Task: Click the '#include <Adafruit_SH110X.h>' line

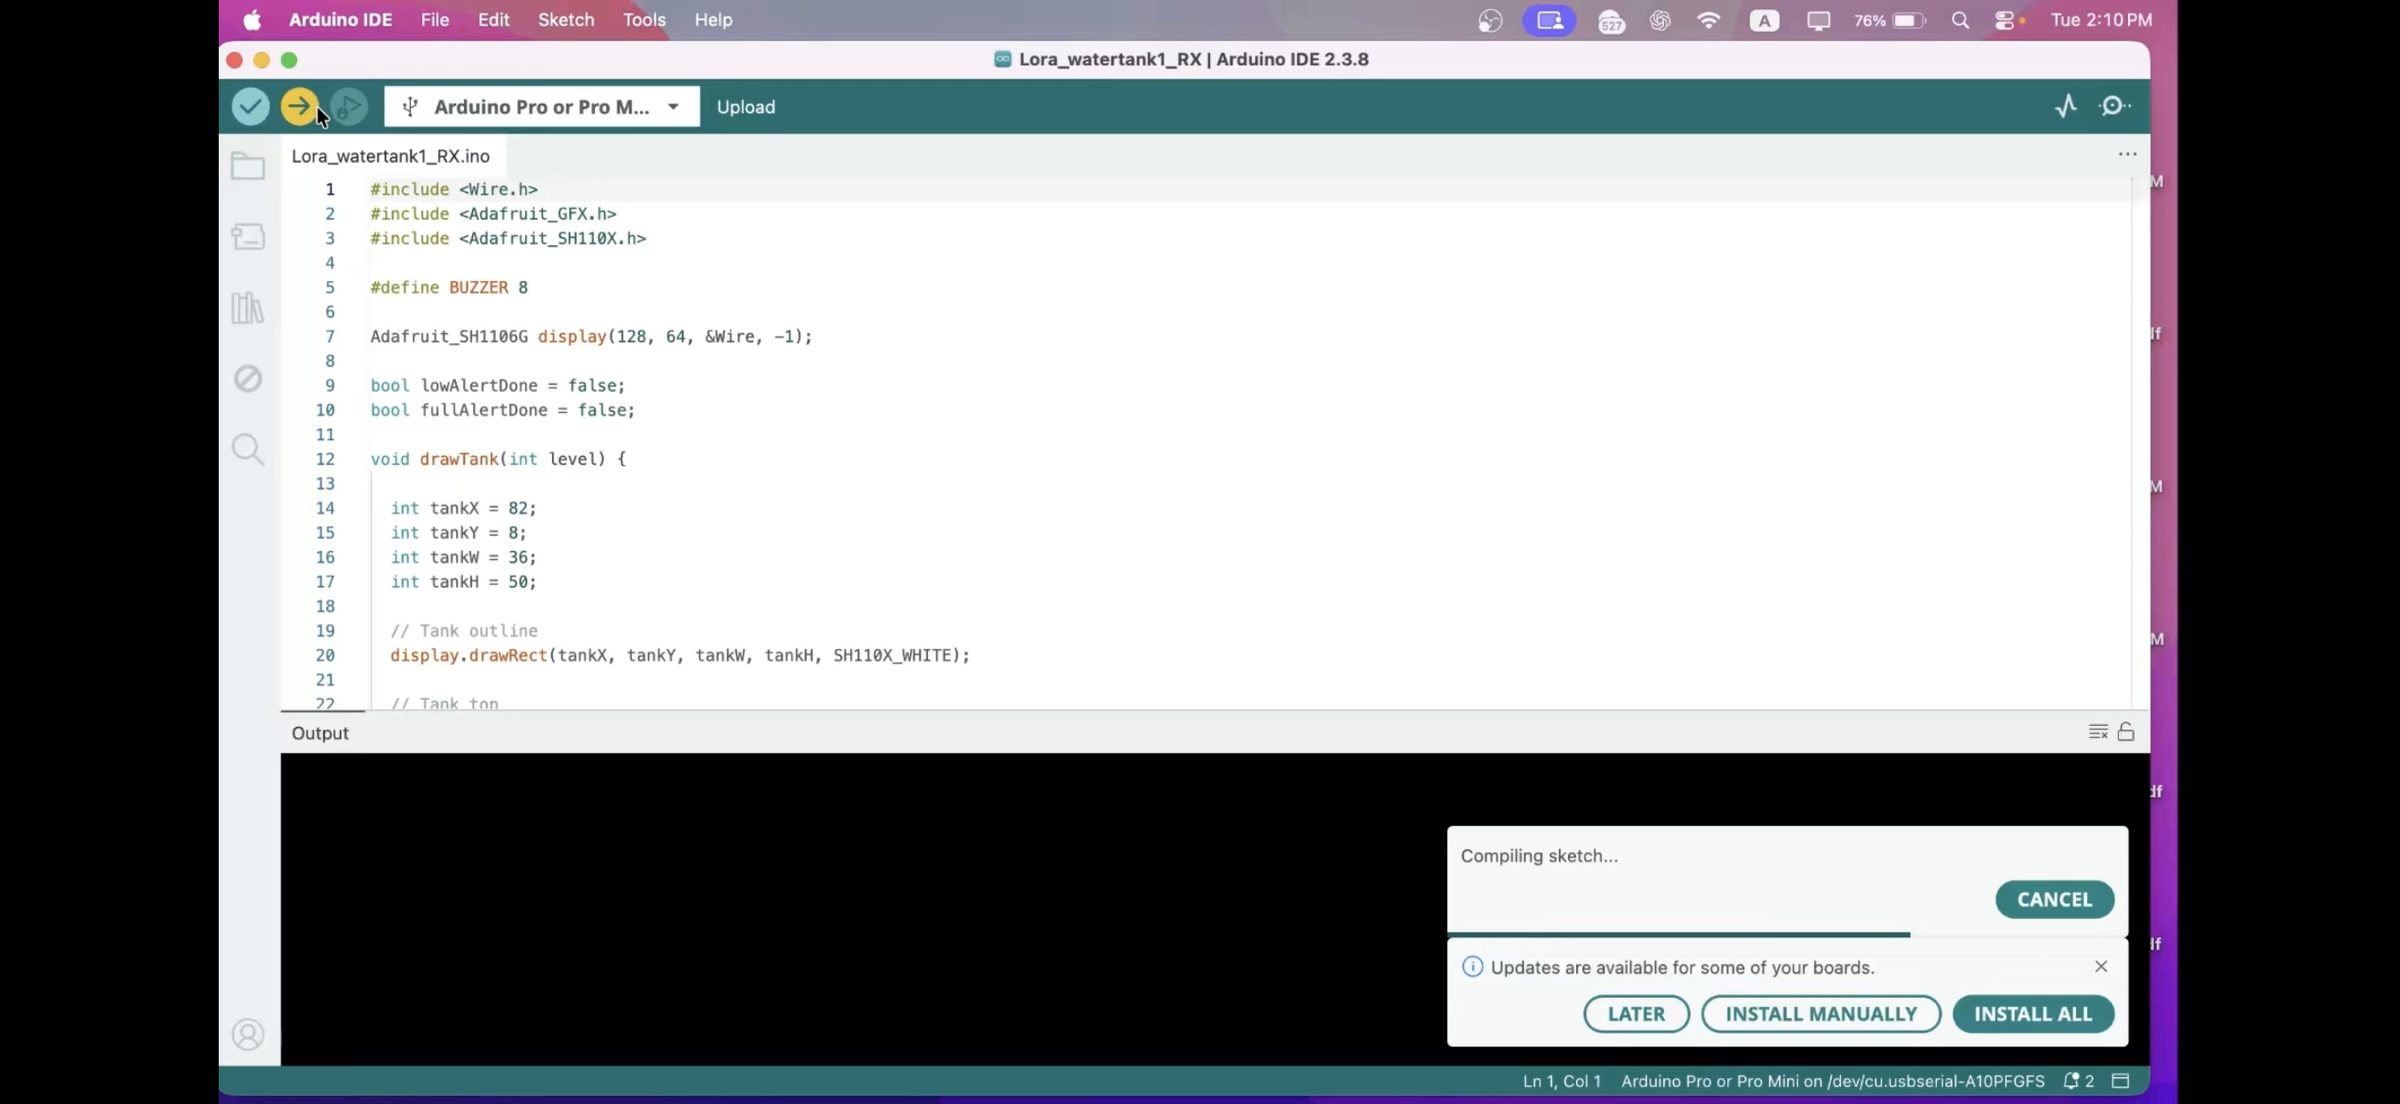Action: click(x=508, y=238)
